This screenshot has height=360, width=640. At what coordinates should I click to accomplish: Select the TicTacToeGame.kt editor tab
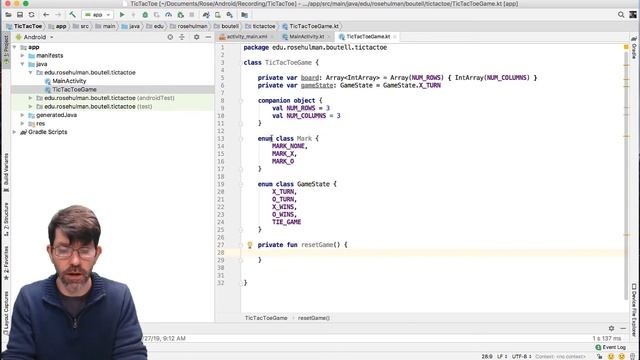tap(368, 37)
